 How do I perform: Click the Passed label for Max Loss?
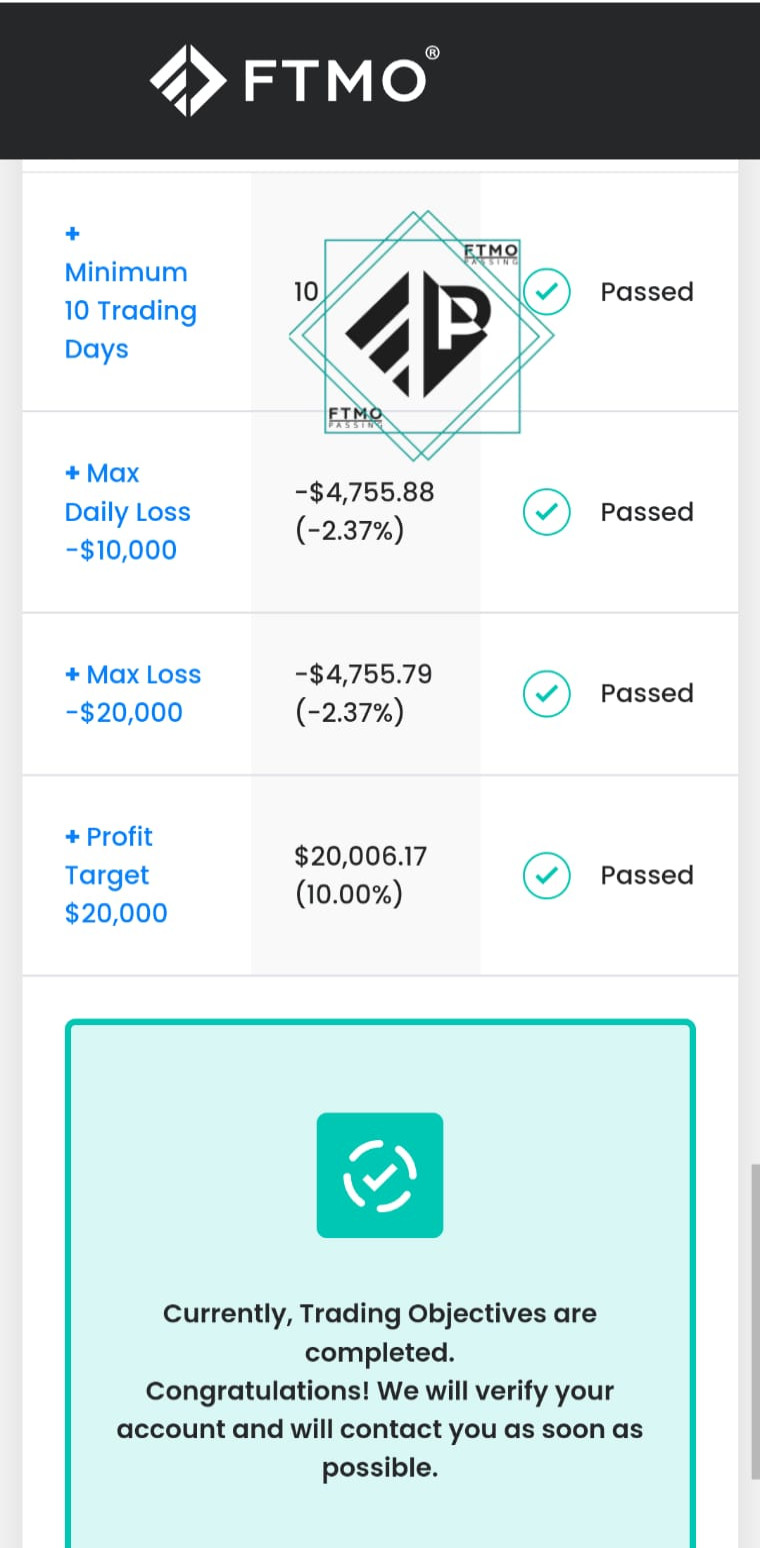pyautogui.click(x=647, y=693)
